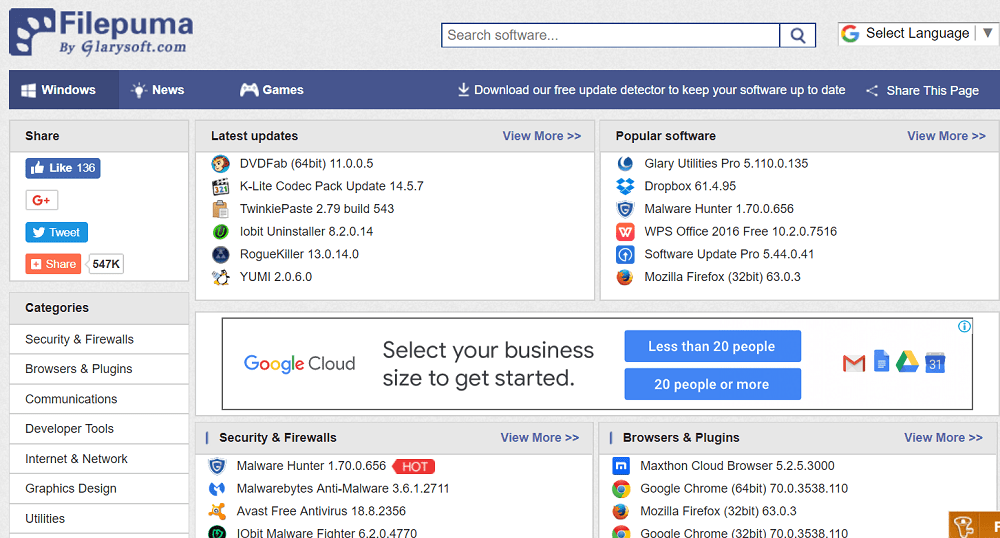Click the Dropbox icon
The width and height of the screenshot is (1000, 538).
tap(625, 187)
